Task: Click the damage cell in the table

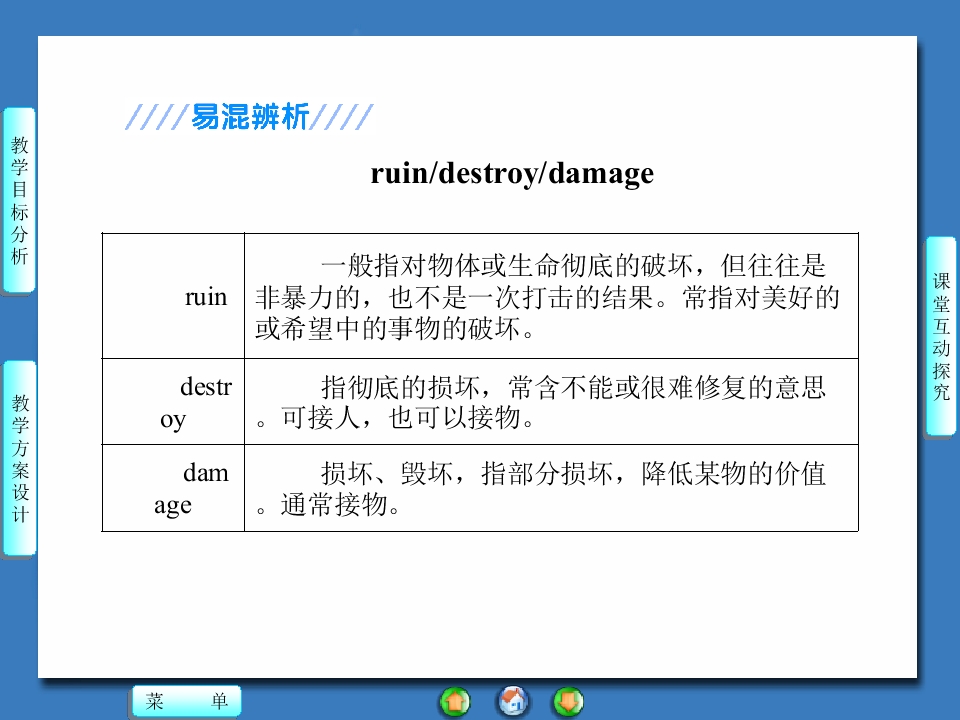Action: 173,489
